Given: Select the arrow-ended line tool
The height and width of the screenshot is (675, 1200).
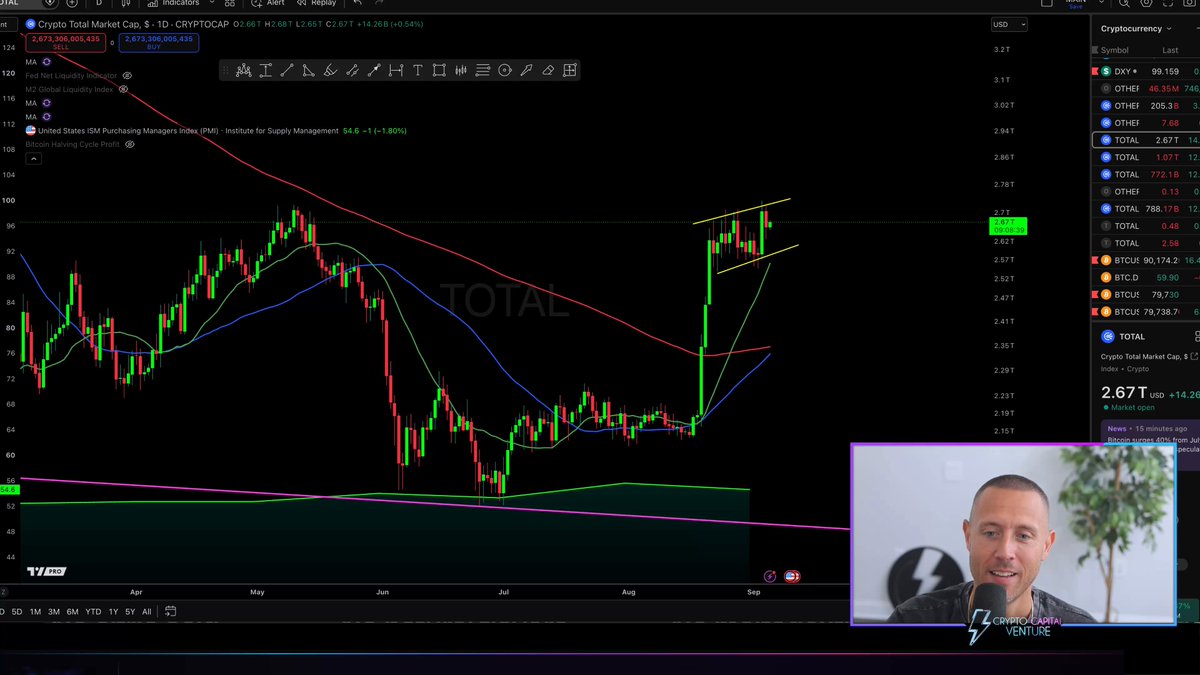Looking at the screenshot, I should click(374, 70).
